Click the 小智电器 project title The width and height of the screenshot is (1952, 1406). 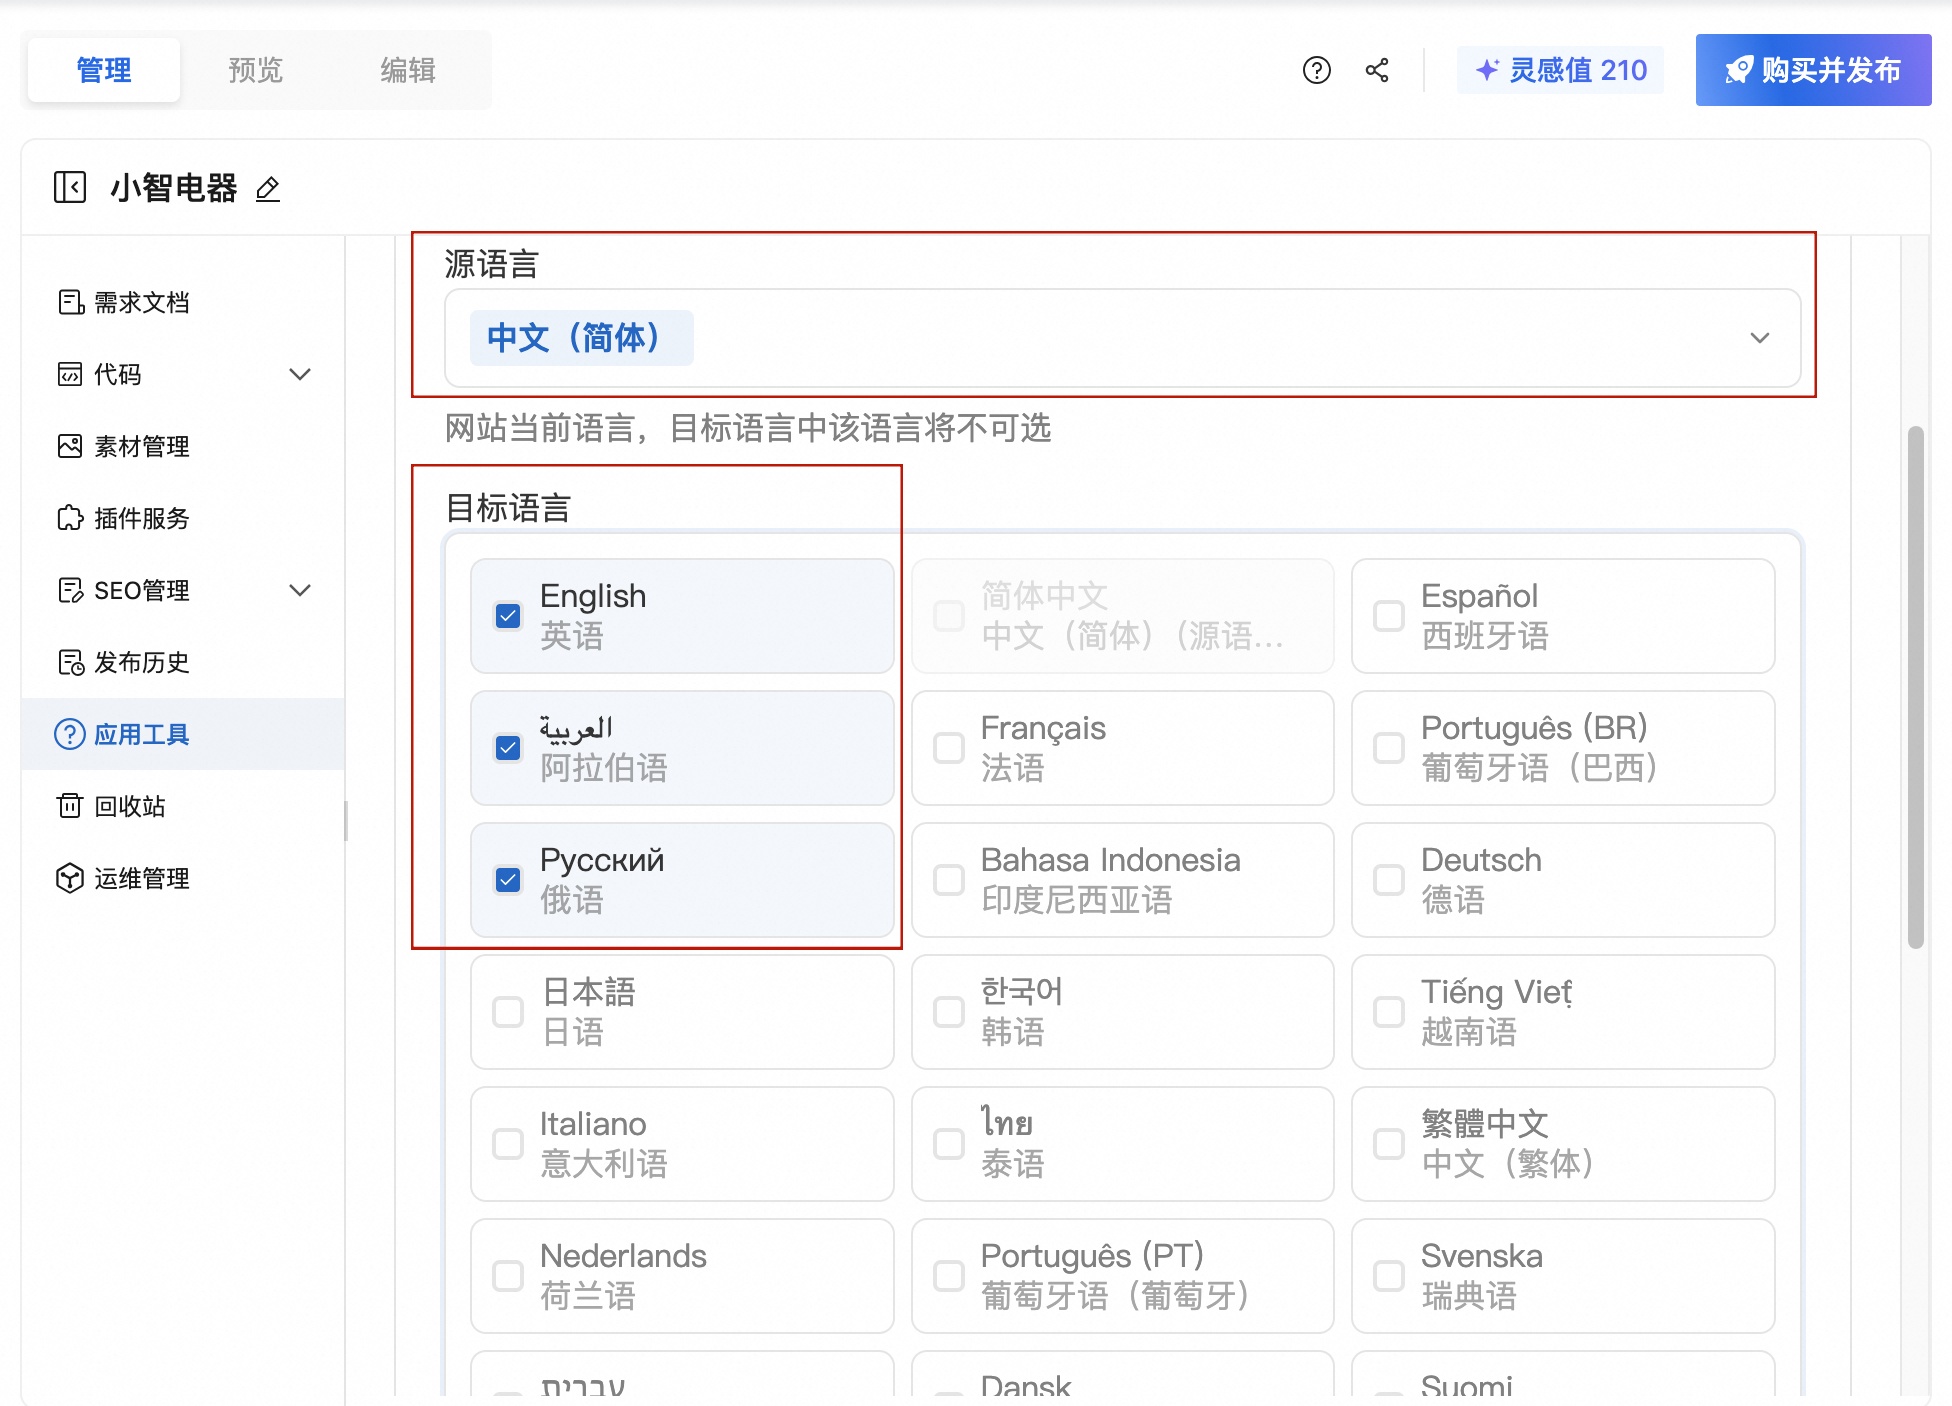pos(173,188)
